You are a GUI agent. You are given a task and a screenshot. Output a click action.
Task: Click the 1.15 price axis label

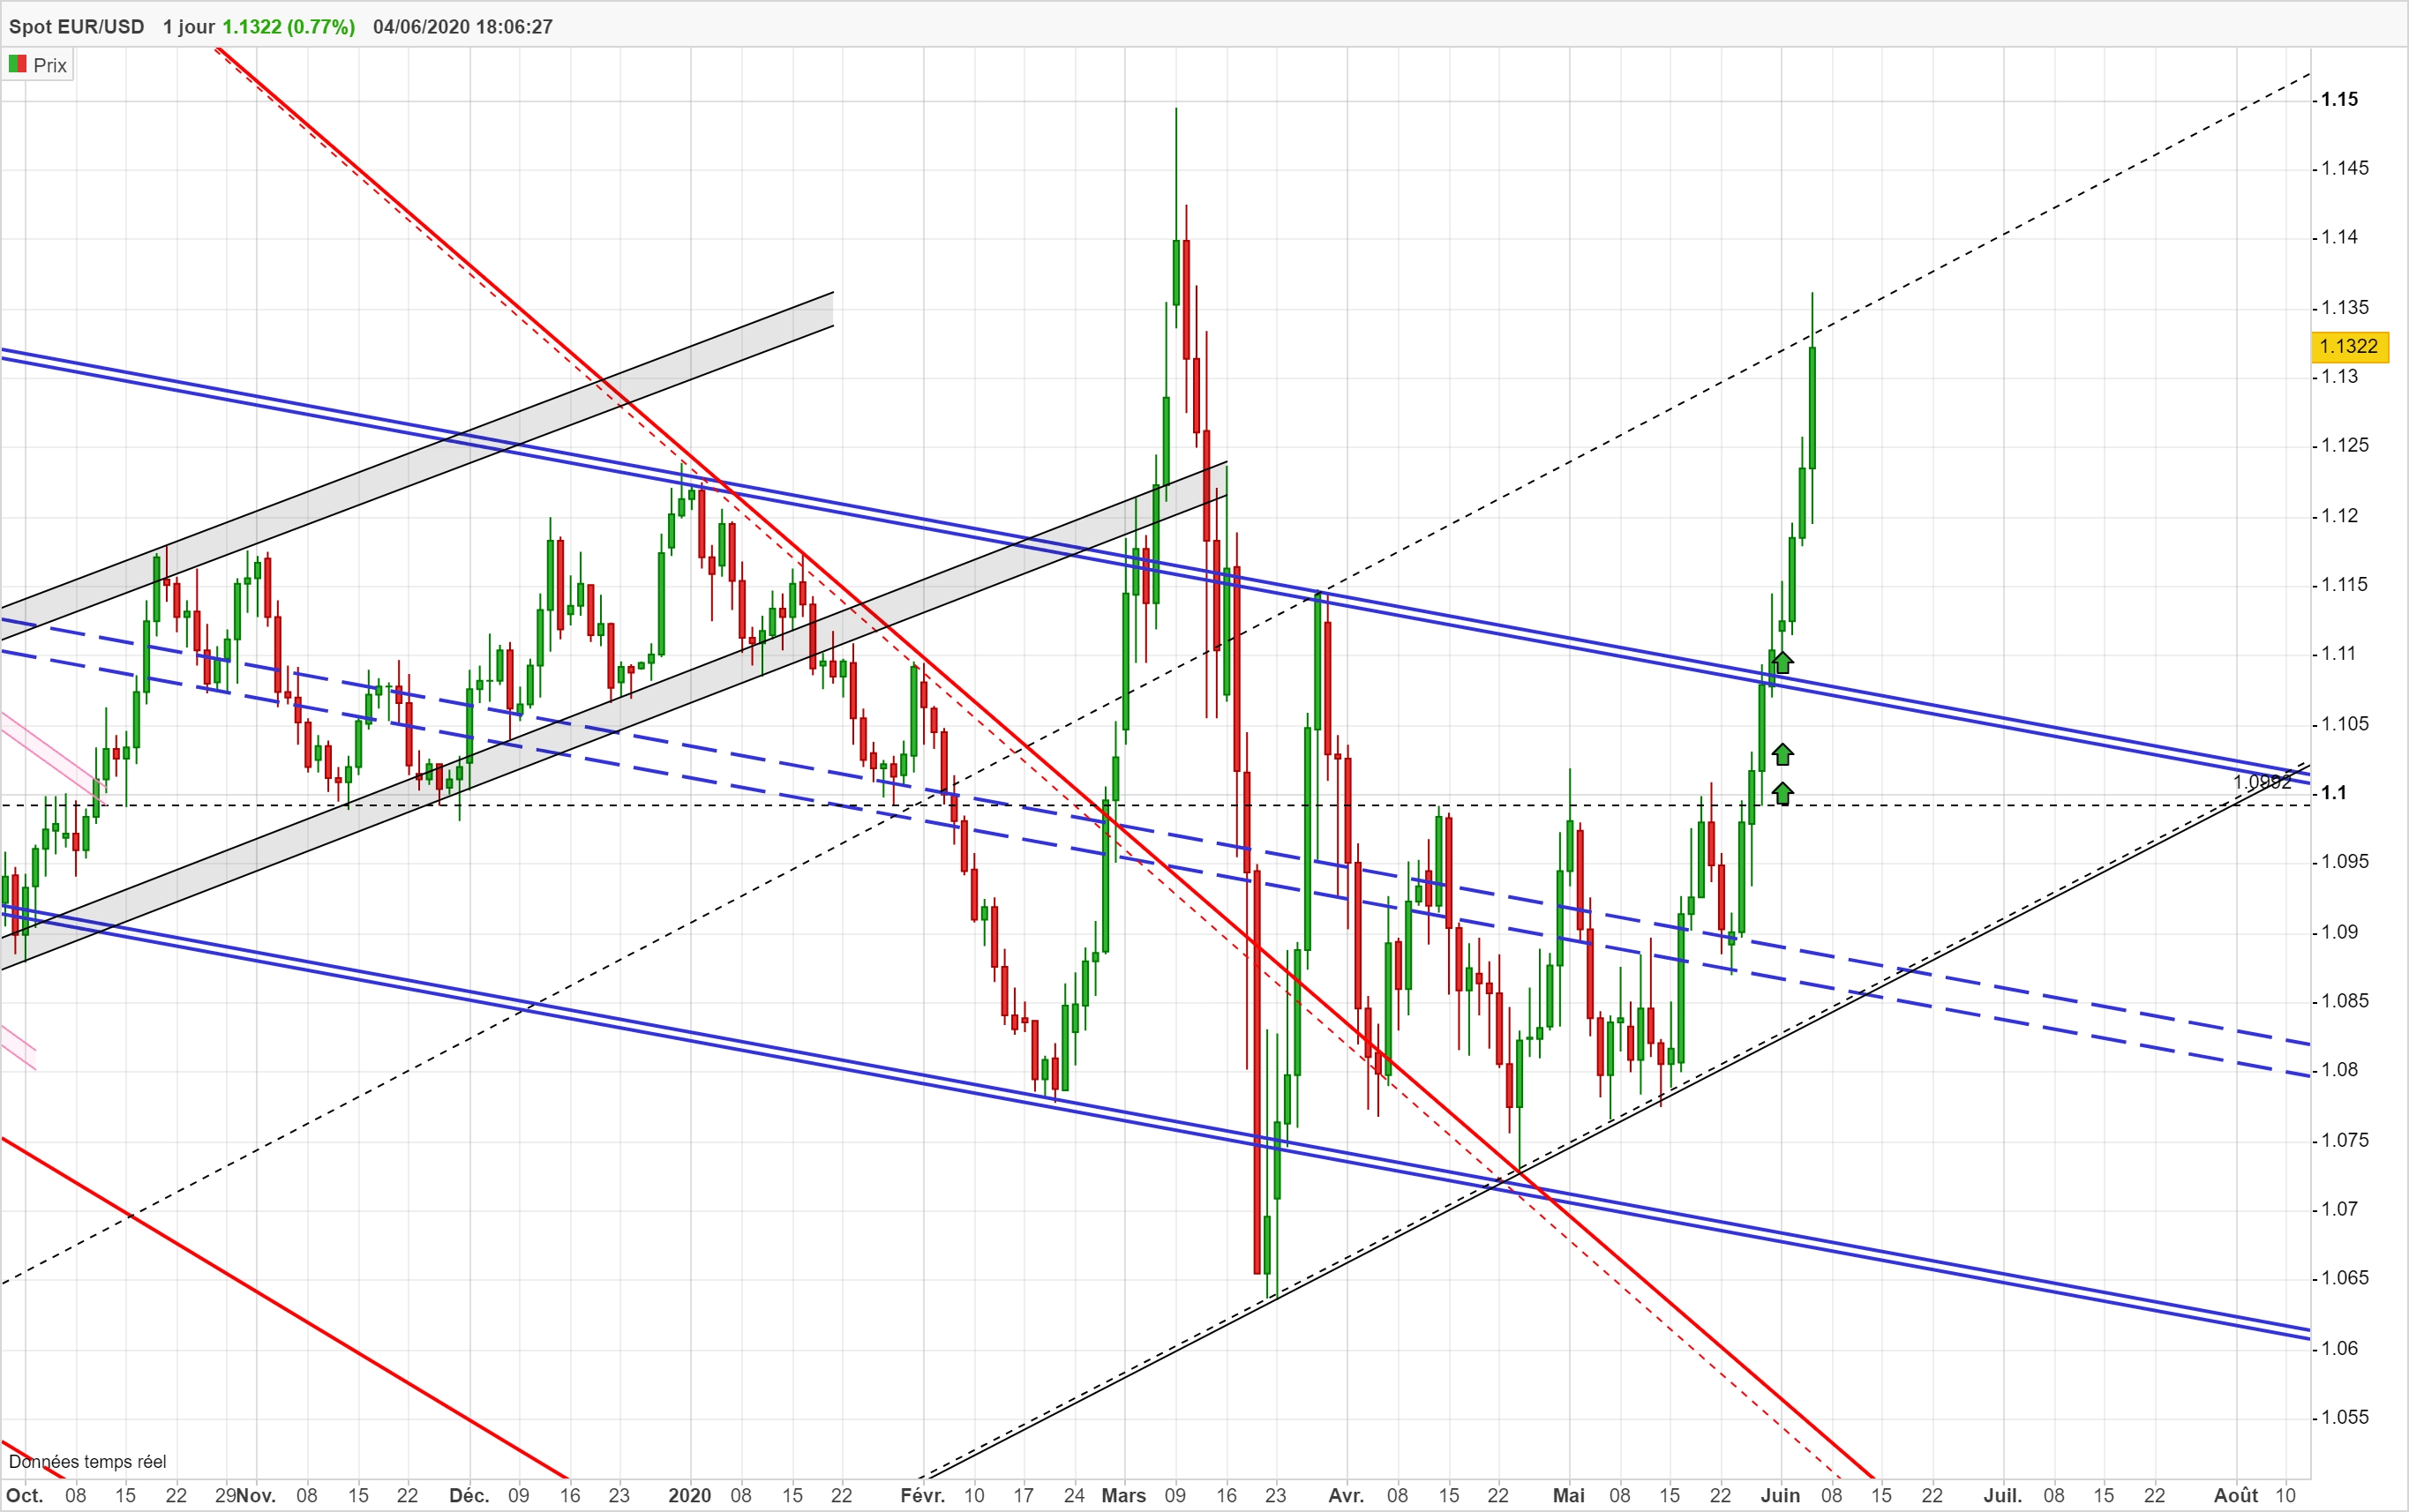coord(2339,99)
